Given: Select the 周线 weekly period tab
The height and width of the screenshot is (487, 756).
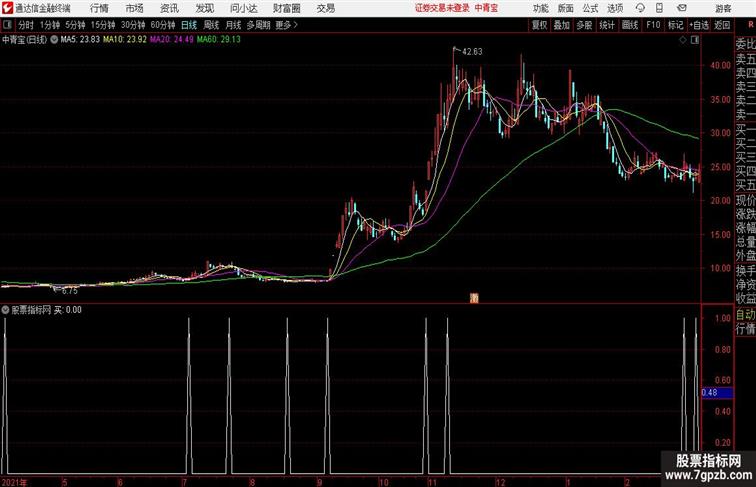Looking at the screenshot, I should pyautogui.click(x=211, y=25).
